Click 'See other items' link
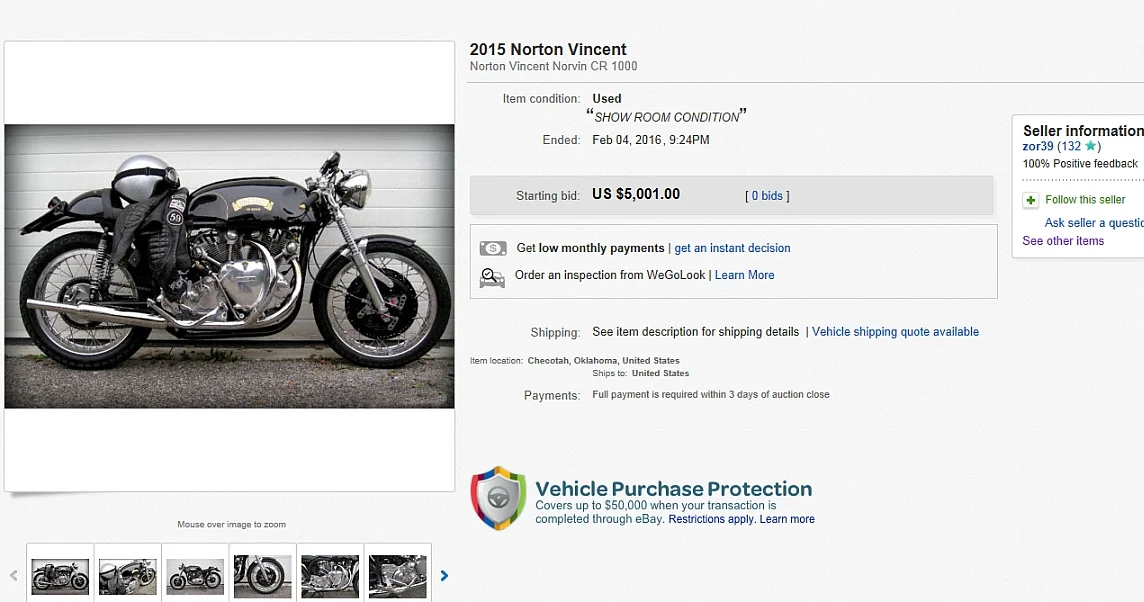This screenshot has height=602, width=1144. [x=1063, y=241]
